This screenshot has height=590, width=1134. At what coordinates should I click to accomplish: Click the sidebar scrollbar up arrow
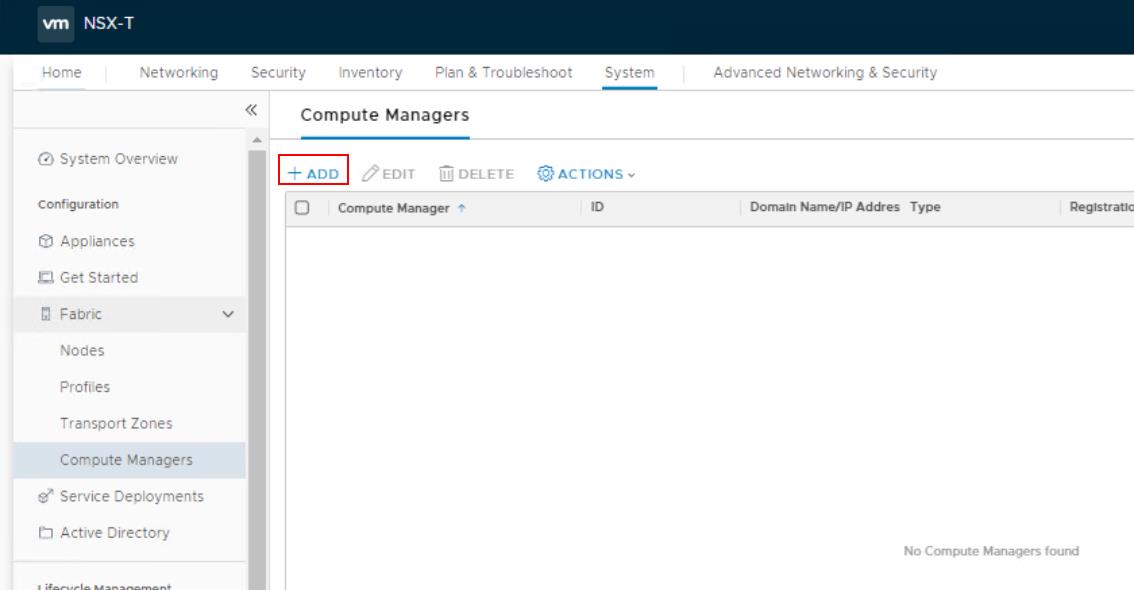tap(257, 140)
